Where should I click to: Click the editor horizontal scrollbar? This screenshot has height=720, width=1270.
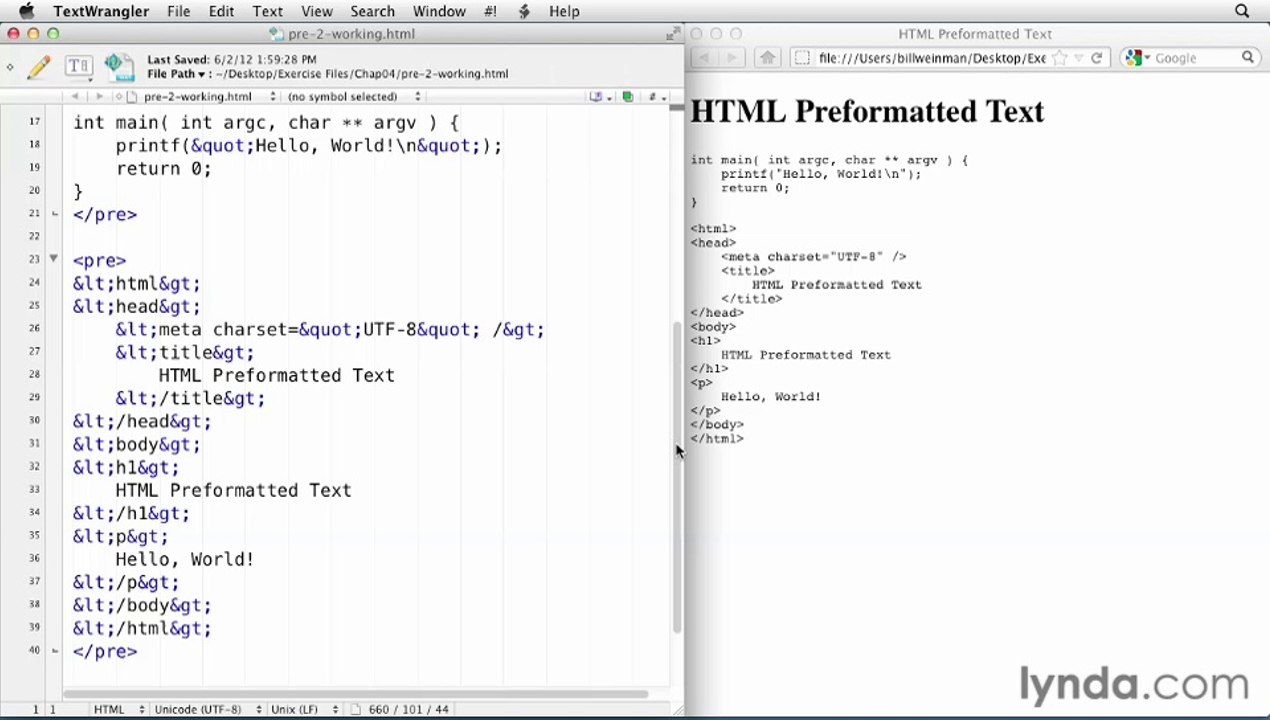coord(355,693)
